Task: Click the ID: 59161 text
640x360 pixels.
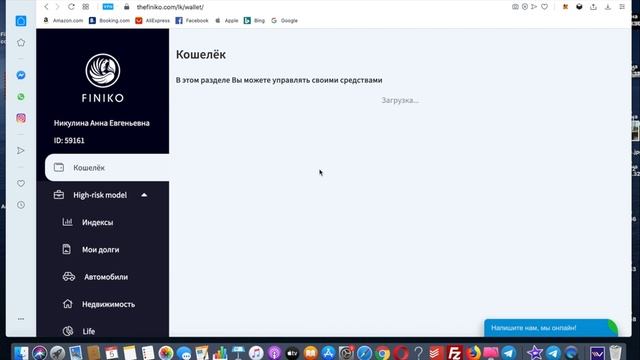Action: tap(69, 140)
